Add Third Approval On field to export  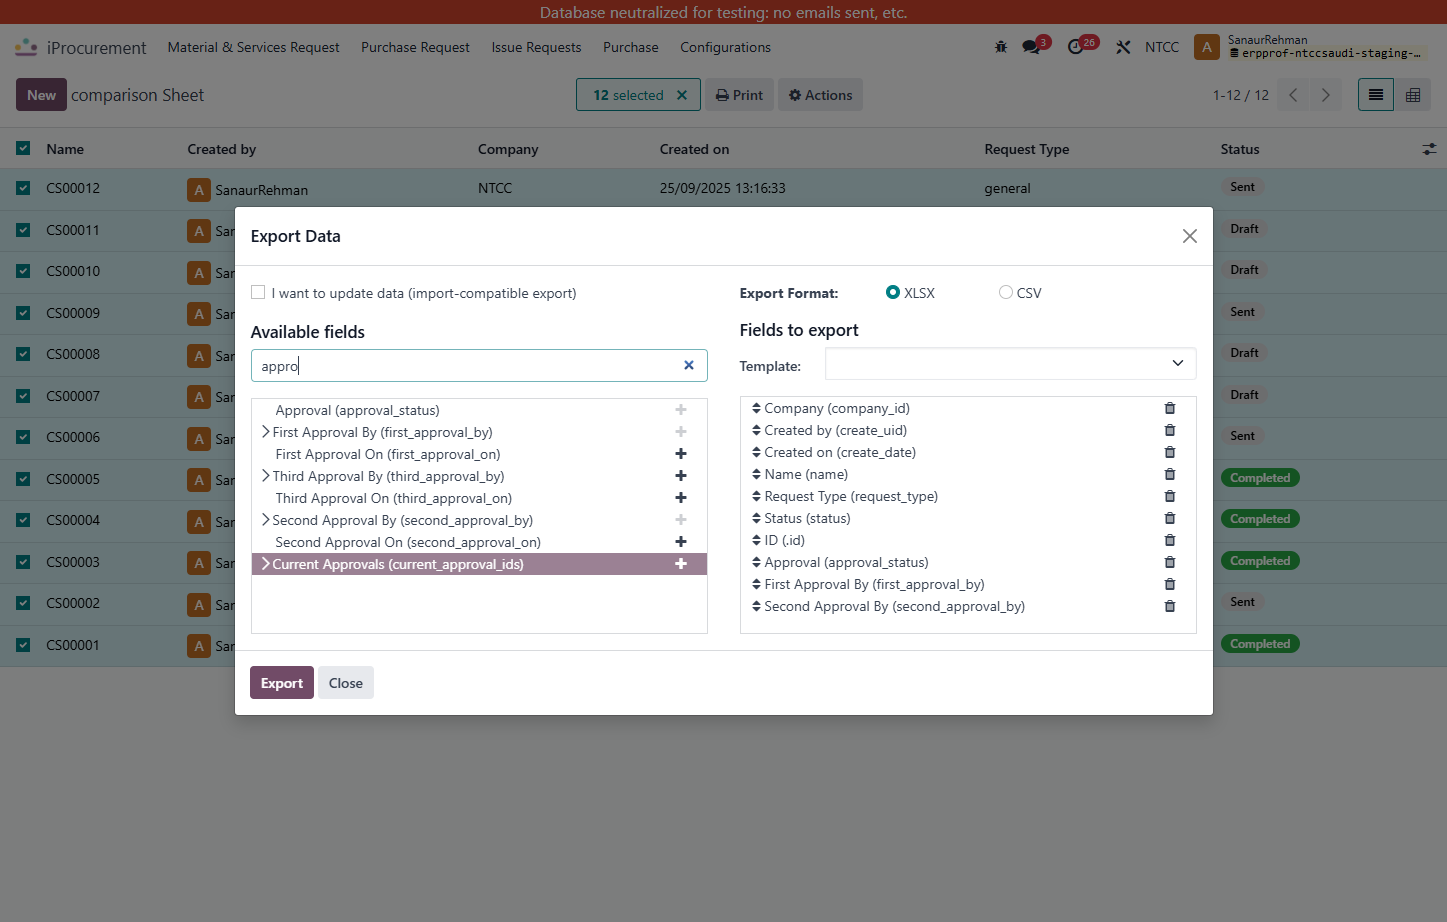click(x=681, y=498)
